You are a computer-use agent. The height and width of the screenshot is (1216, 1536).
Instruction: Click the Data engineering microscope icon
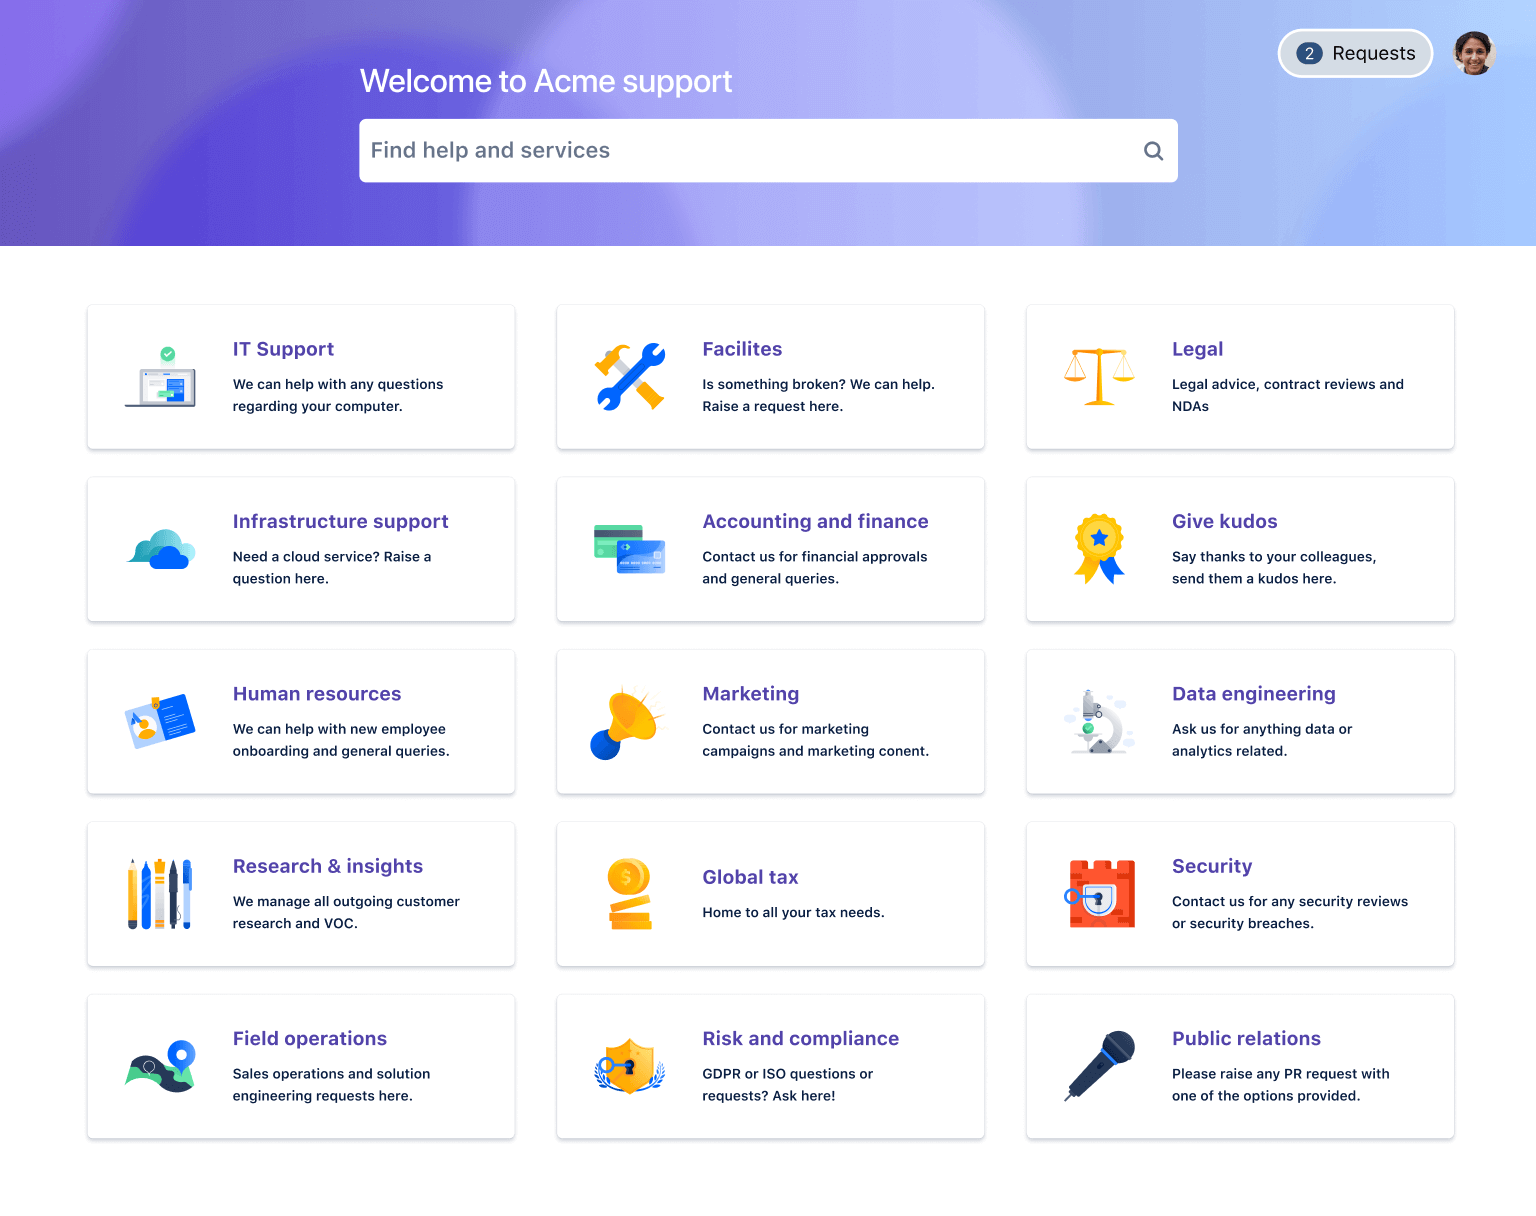(1098, 722)
